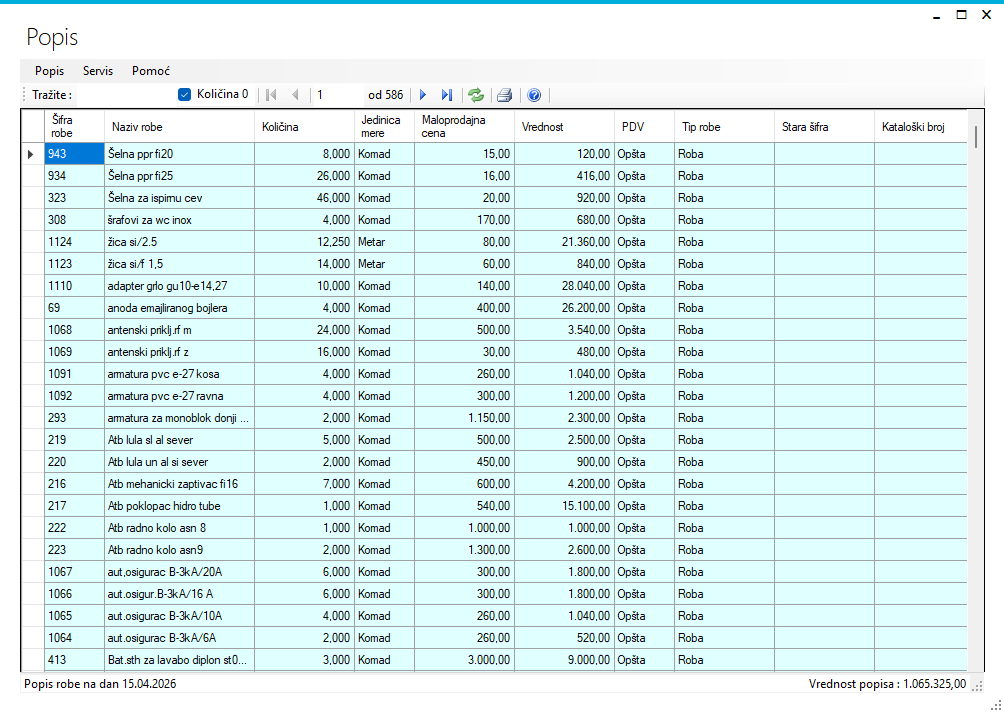Click the row selector arrow for item 943

coord(31,154)
